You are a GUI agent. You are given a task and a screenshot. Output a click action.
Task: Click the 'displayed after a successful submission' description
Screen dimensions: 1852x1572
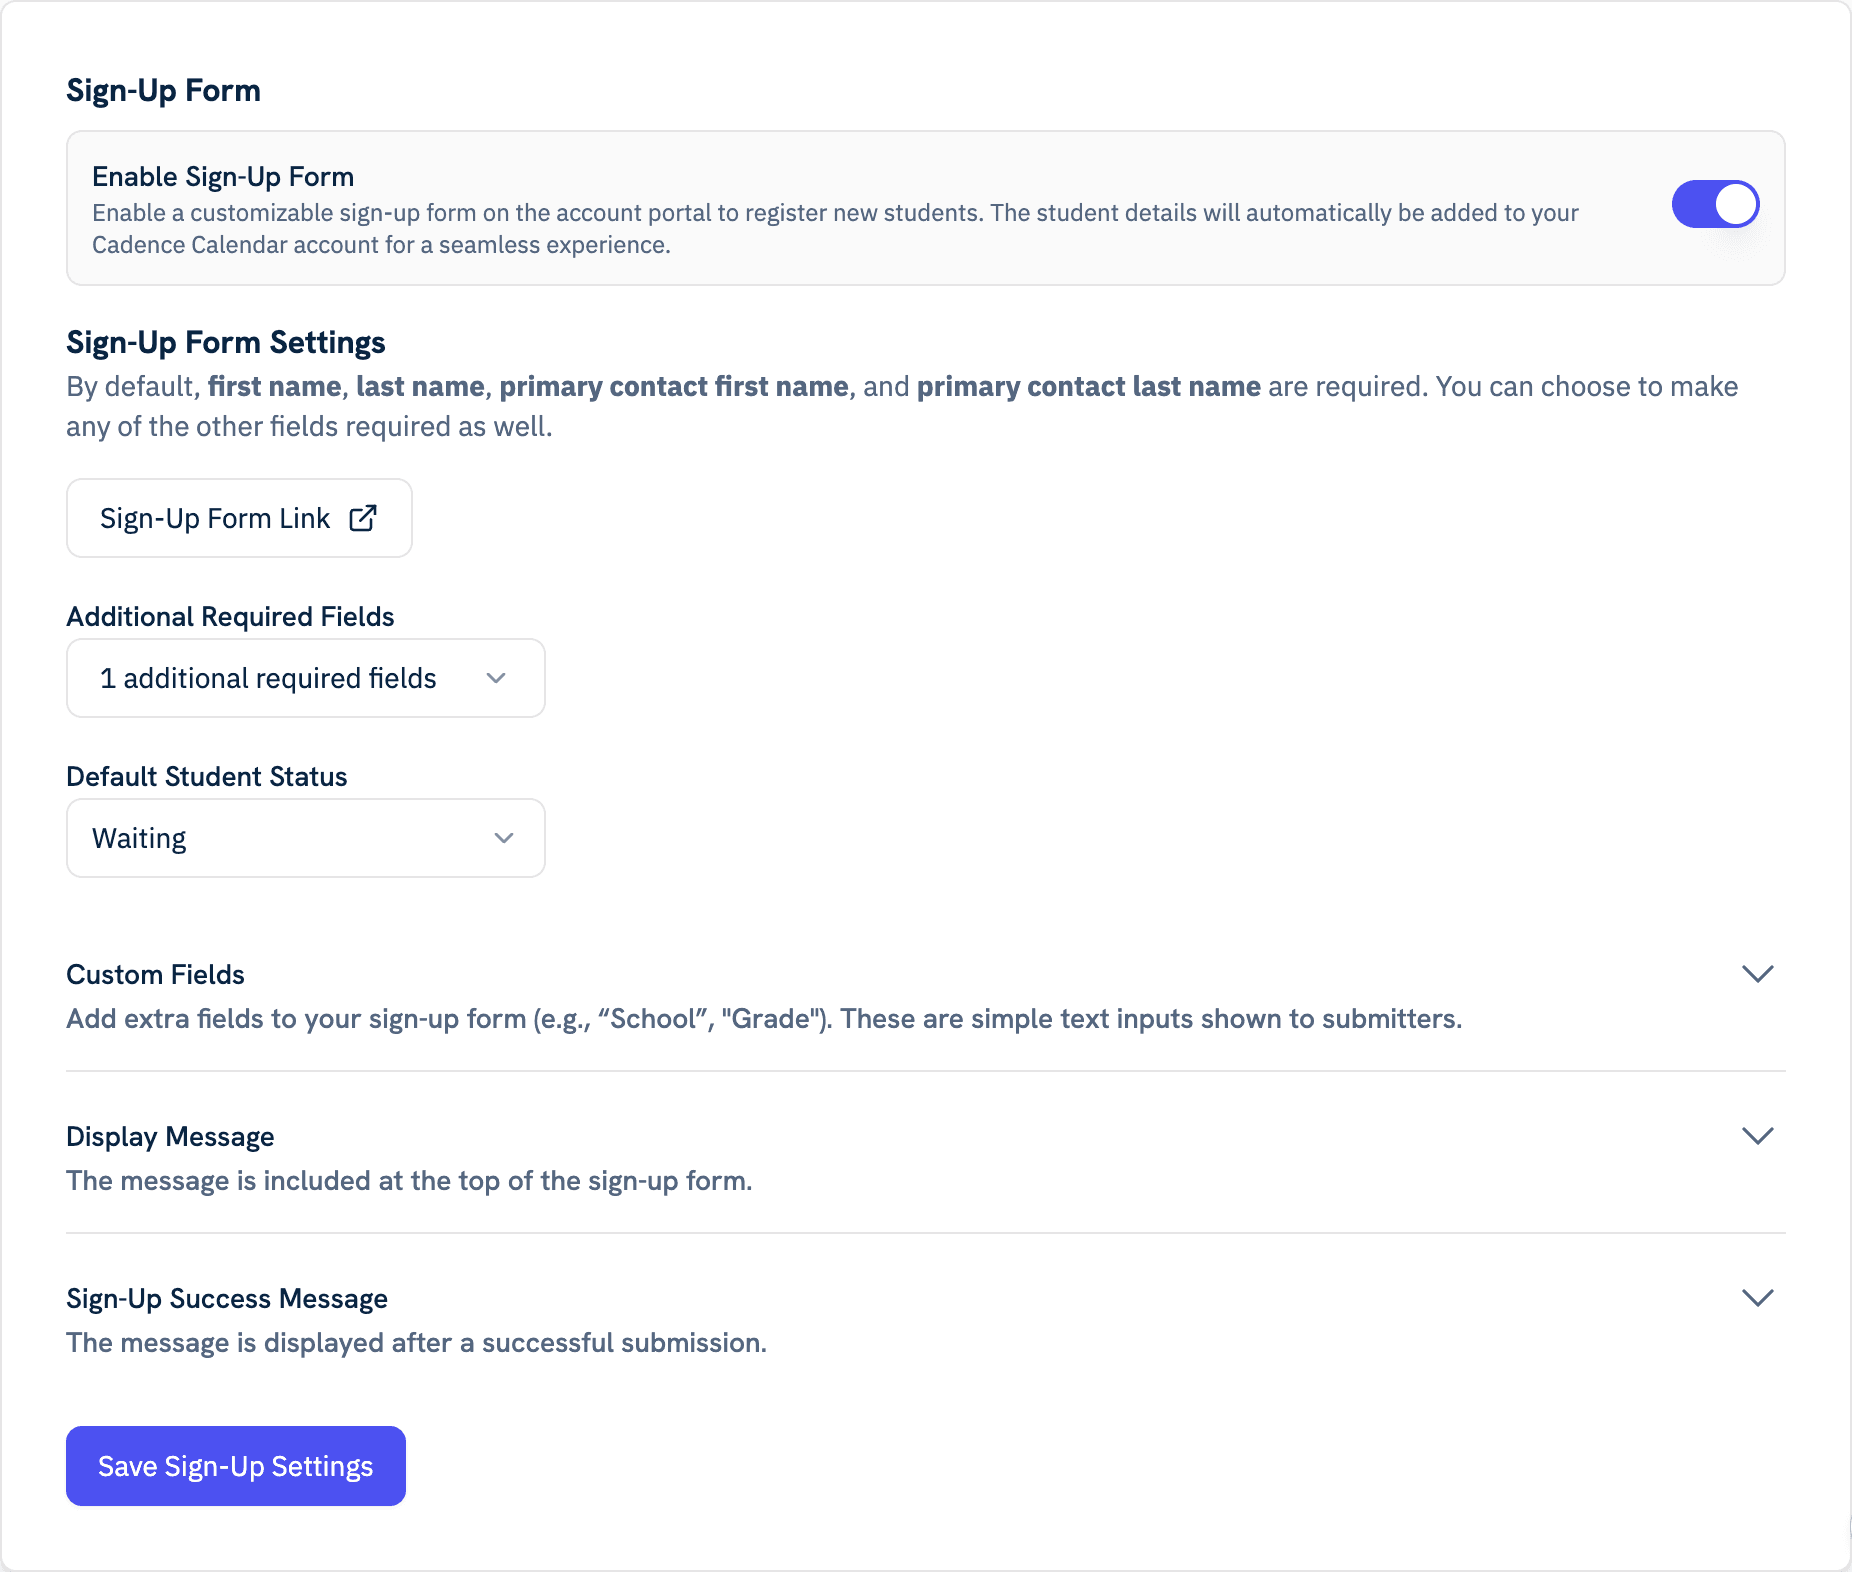click(x=416, y=1343)
